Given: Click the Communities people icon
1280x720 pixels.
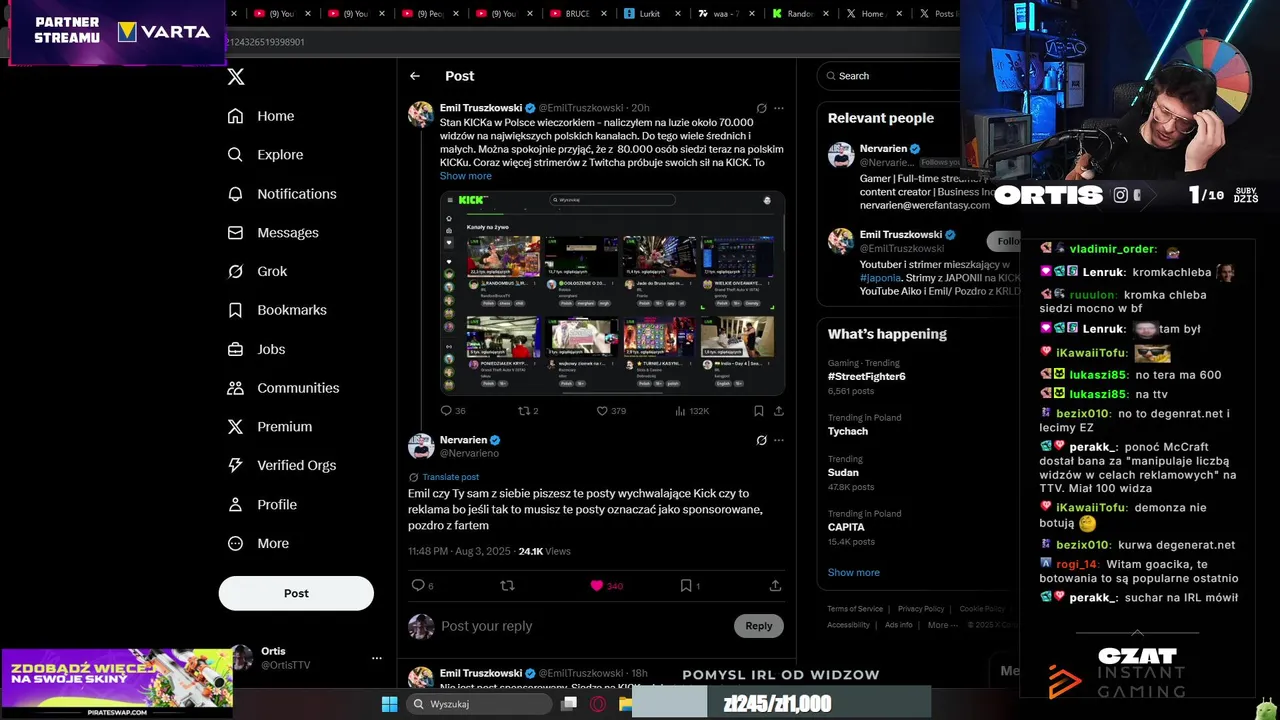Looking at the screenshot, I should point(235,388).
